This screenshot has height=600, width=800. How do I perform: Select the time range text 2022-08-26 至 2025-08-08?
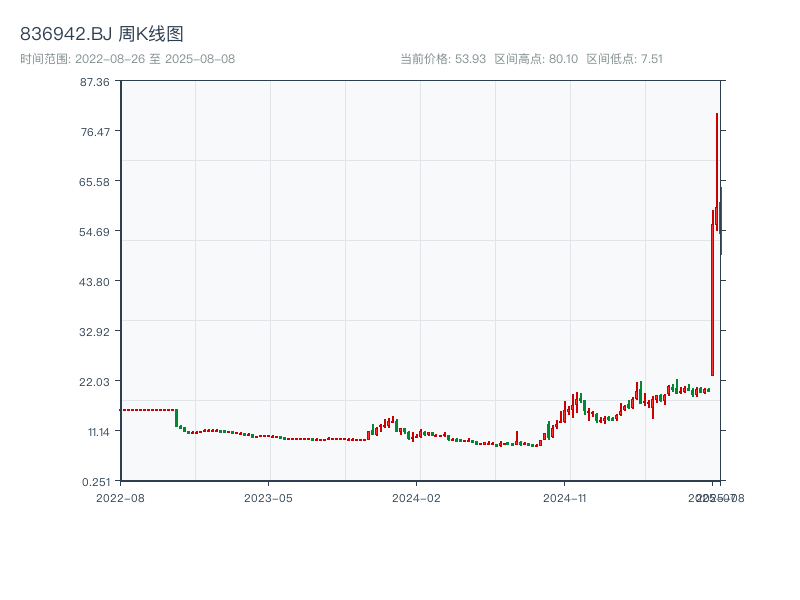[x=155, y=59]
